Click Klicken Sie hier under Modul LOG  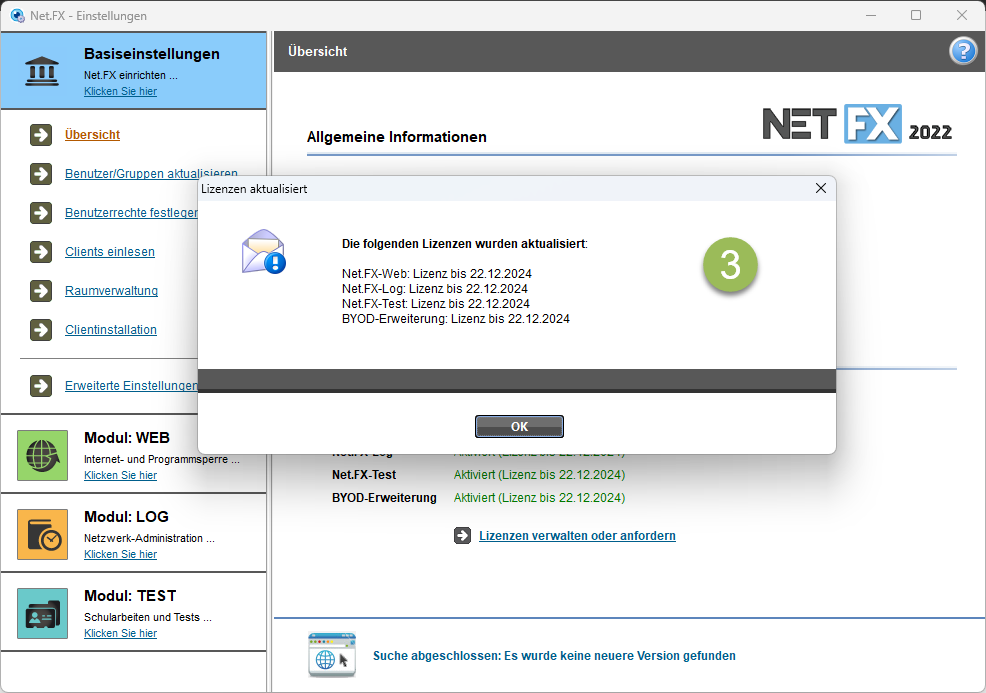coord(120,554)
